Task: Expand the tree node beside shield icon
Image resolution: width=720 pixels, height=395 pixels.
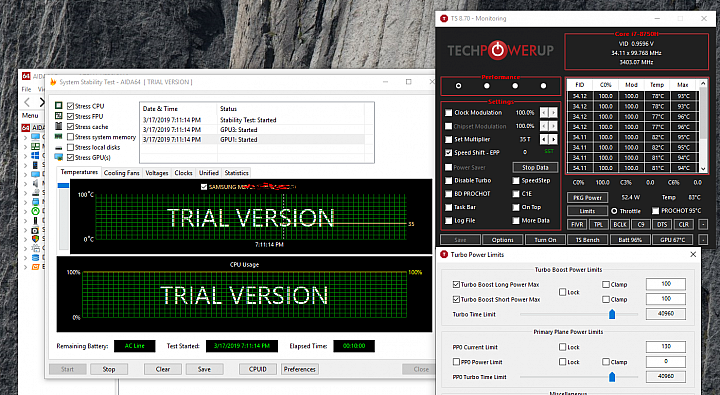Action: [x=25, y=239]
